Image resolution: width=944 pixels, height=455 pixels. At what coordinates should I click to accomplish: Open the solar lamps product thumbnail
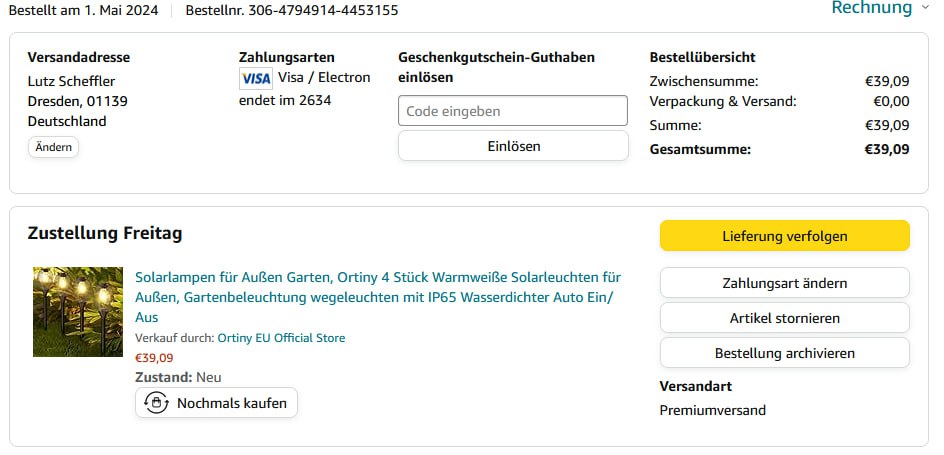(78, 311)
